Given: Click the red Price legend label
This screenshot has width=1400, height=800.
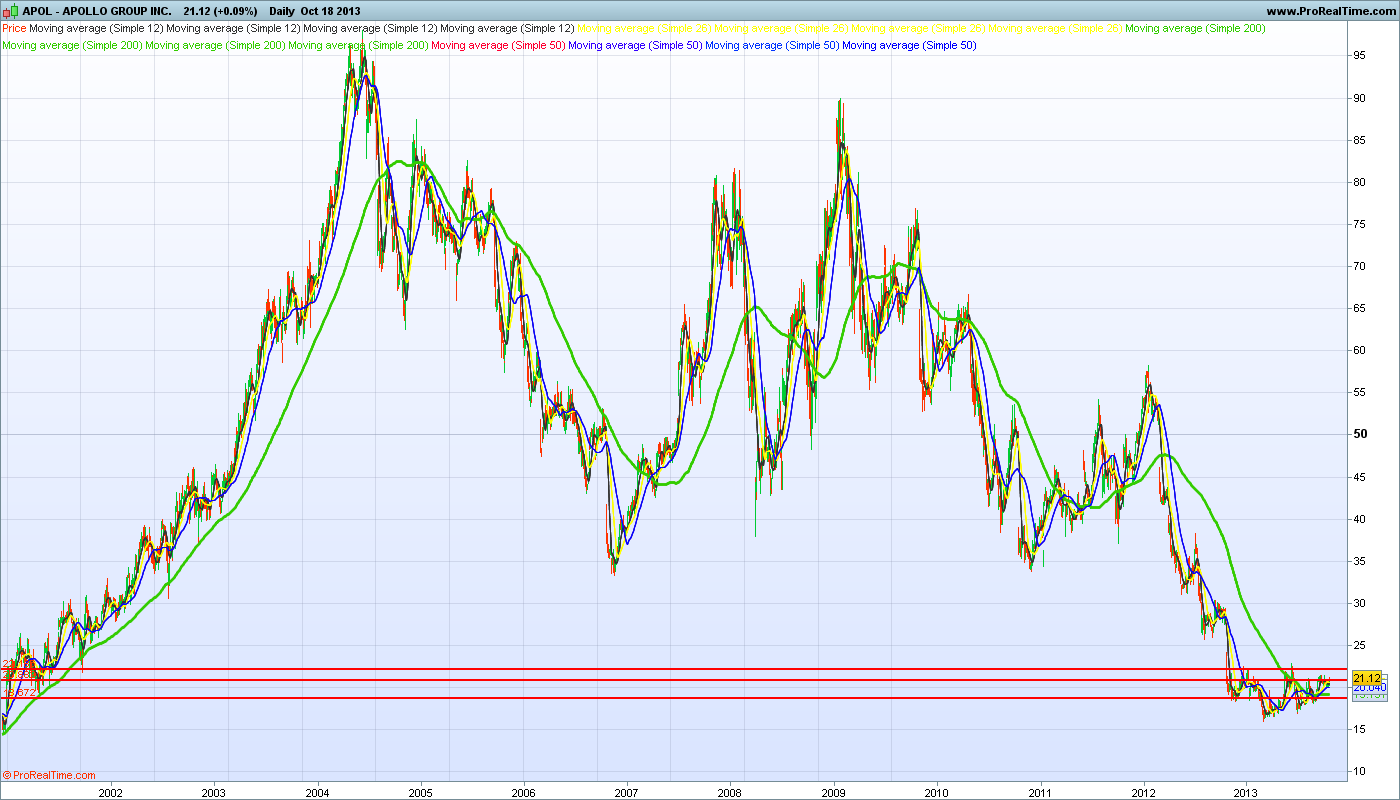Looking at the screenshot, I should pos(15,29).
